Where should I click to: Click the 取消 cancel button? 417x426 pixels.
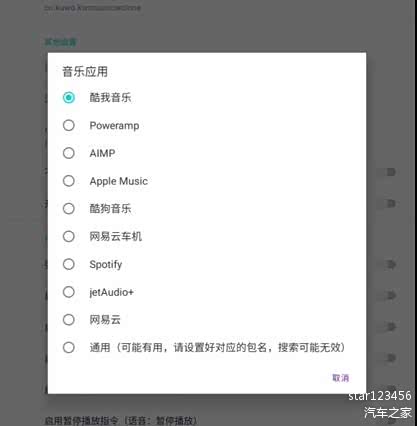pos(340,378)
